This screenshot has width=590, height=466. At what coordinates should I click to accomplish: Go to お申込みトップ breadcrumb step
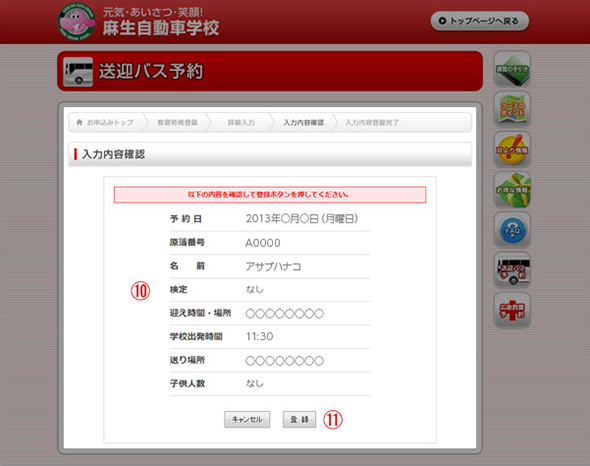pos(105,123)
